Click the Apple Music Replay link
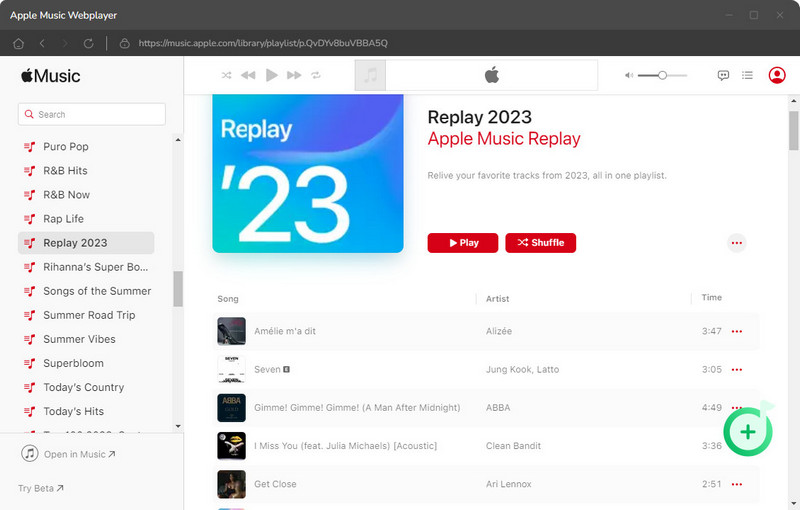This screenshot has width=800, height=510. [504, 139]
